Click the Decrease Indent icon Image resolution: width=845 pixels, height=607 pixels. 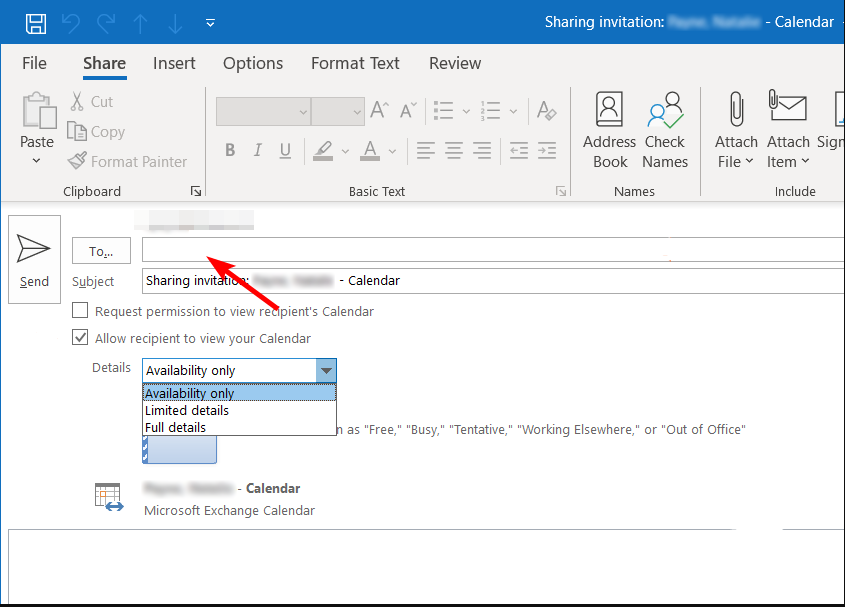[x=519, y=150]
